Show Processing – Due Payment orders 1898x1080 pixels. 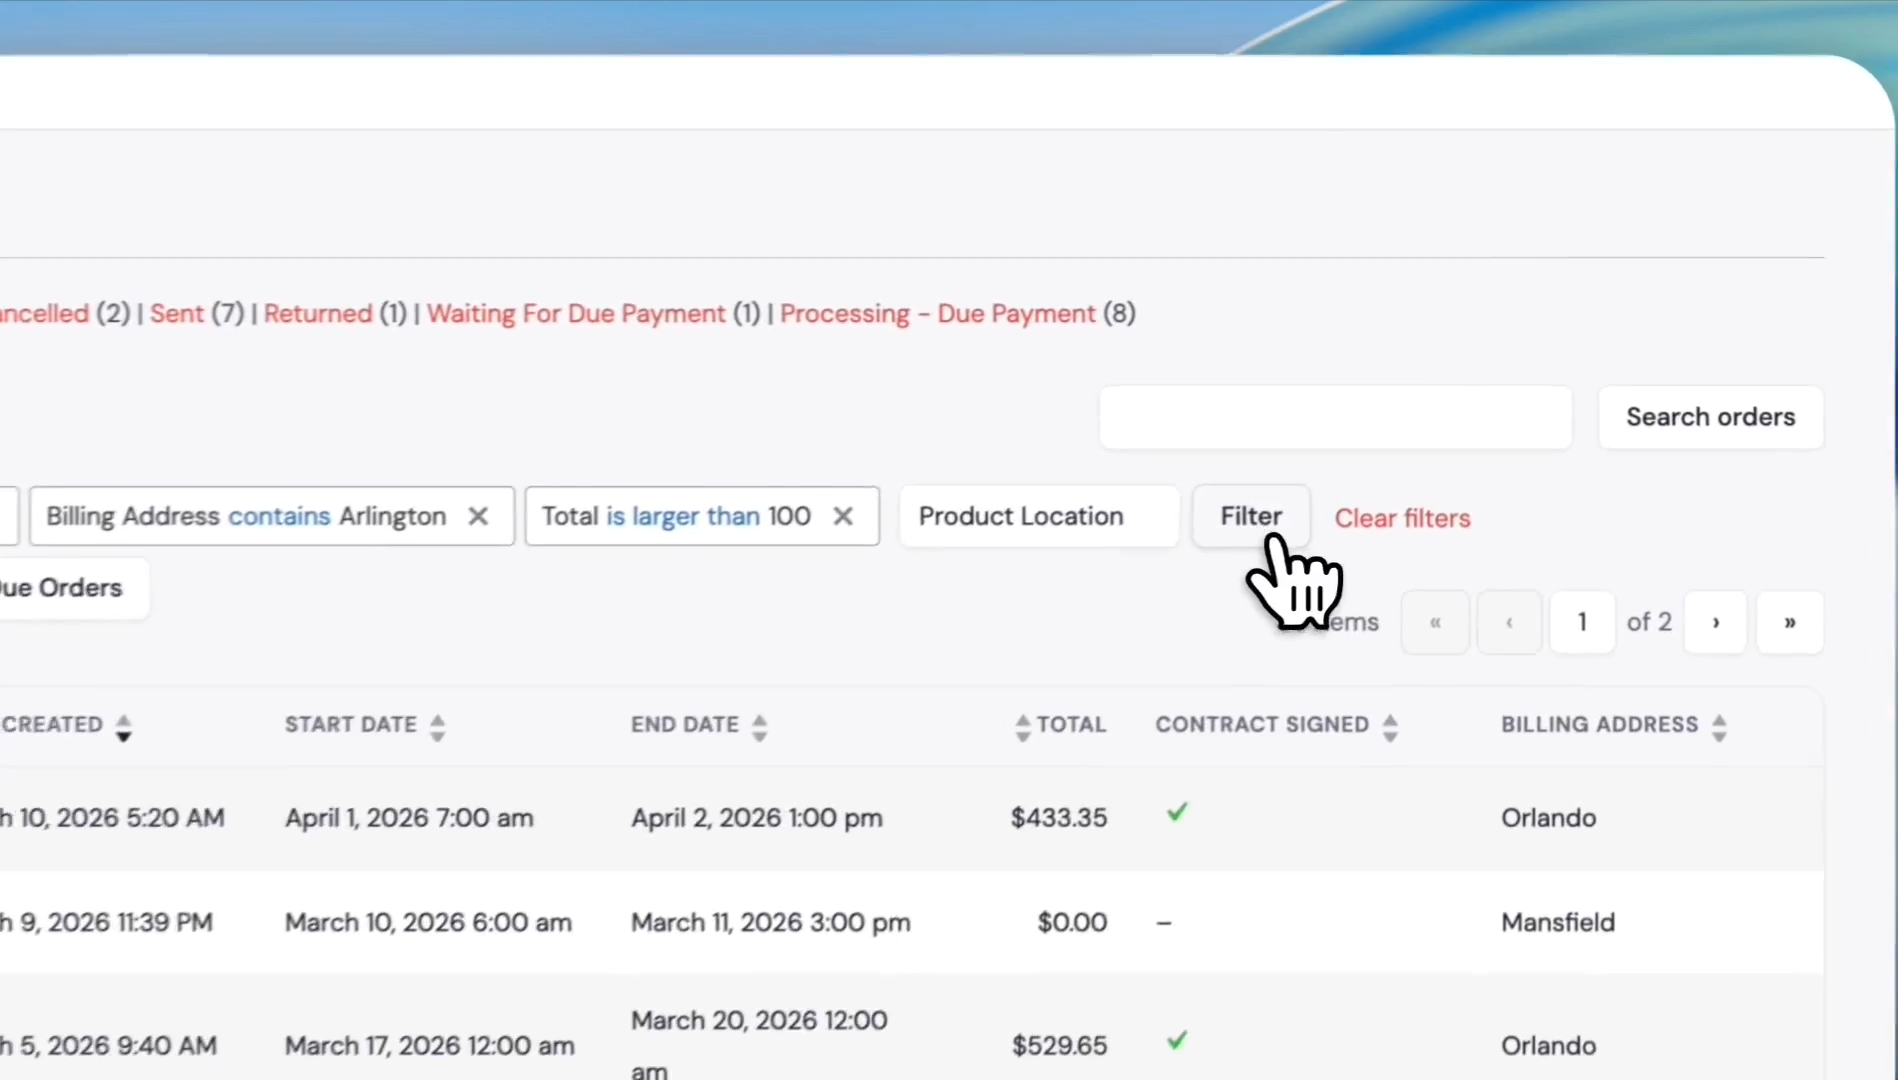938,314
